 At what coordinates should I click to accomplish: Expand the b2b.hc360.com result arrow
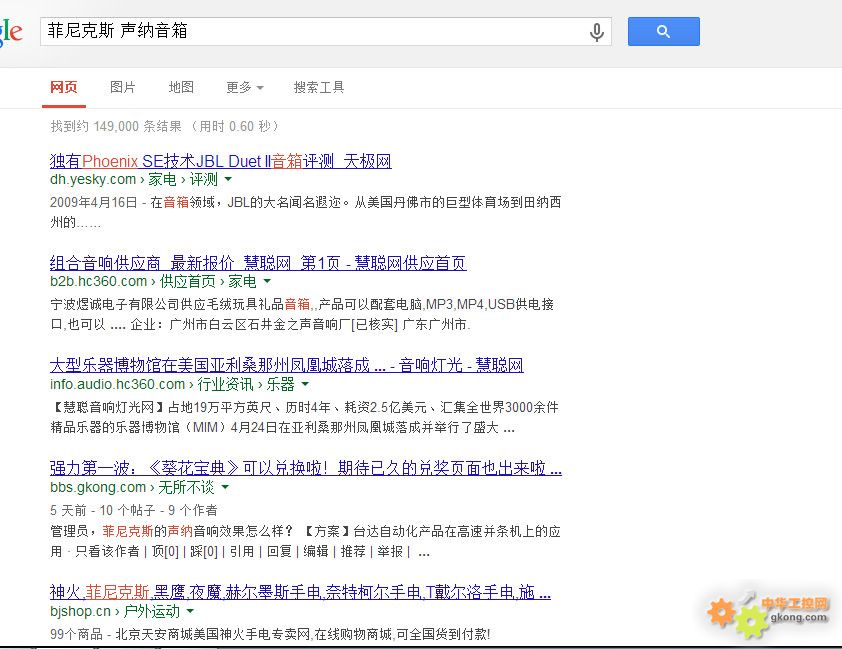point(267,281)
